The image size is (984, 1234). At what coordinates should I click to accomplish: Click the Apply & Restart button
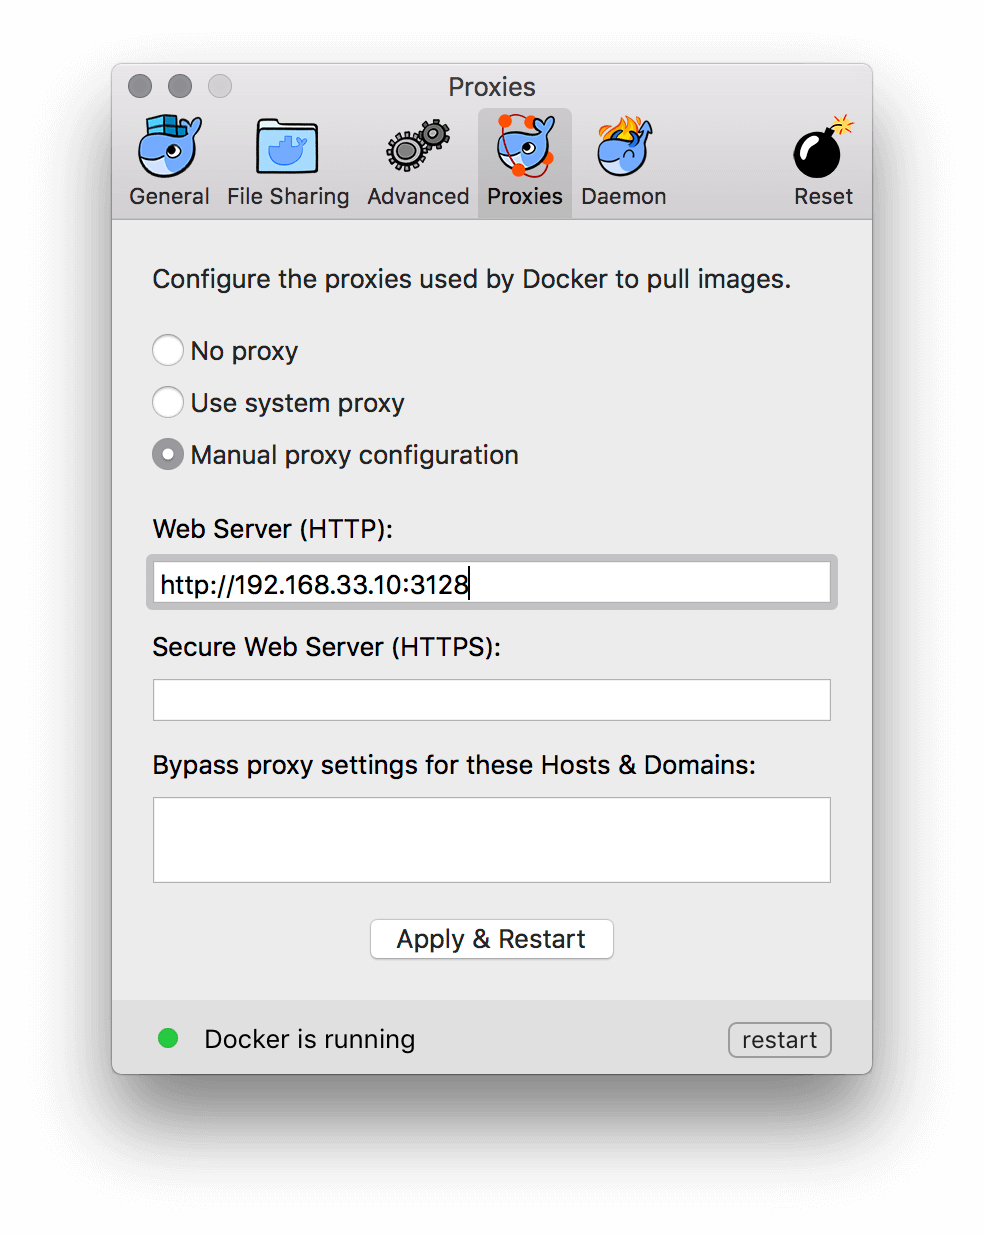(x=491, y=939)
